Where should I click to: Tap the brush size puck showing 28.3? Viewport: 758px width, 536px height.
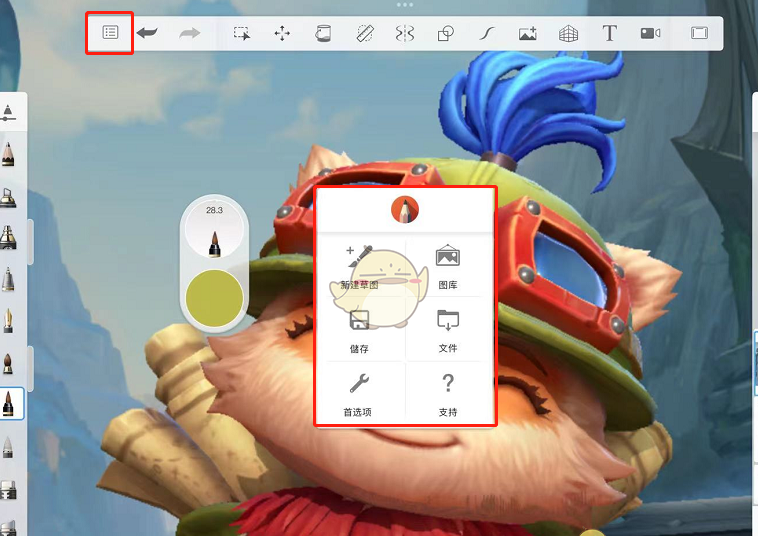(x=214, y=230)
